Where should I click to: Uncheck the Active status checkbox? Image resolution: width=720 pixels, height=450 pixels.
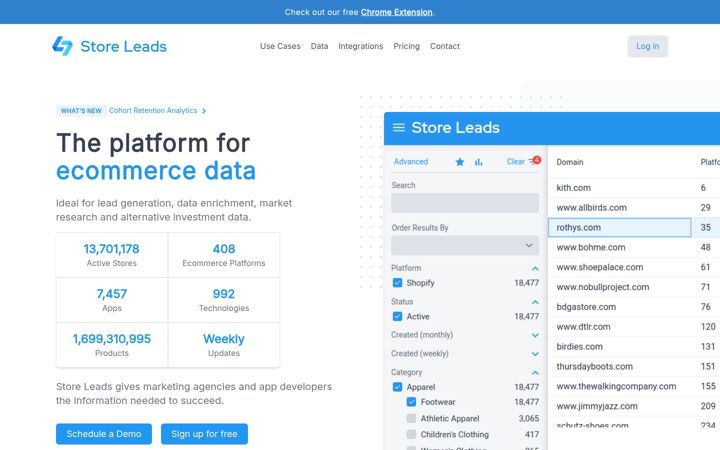(398, 316)
